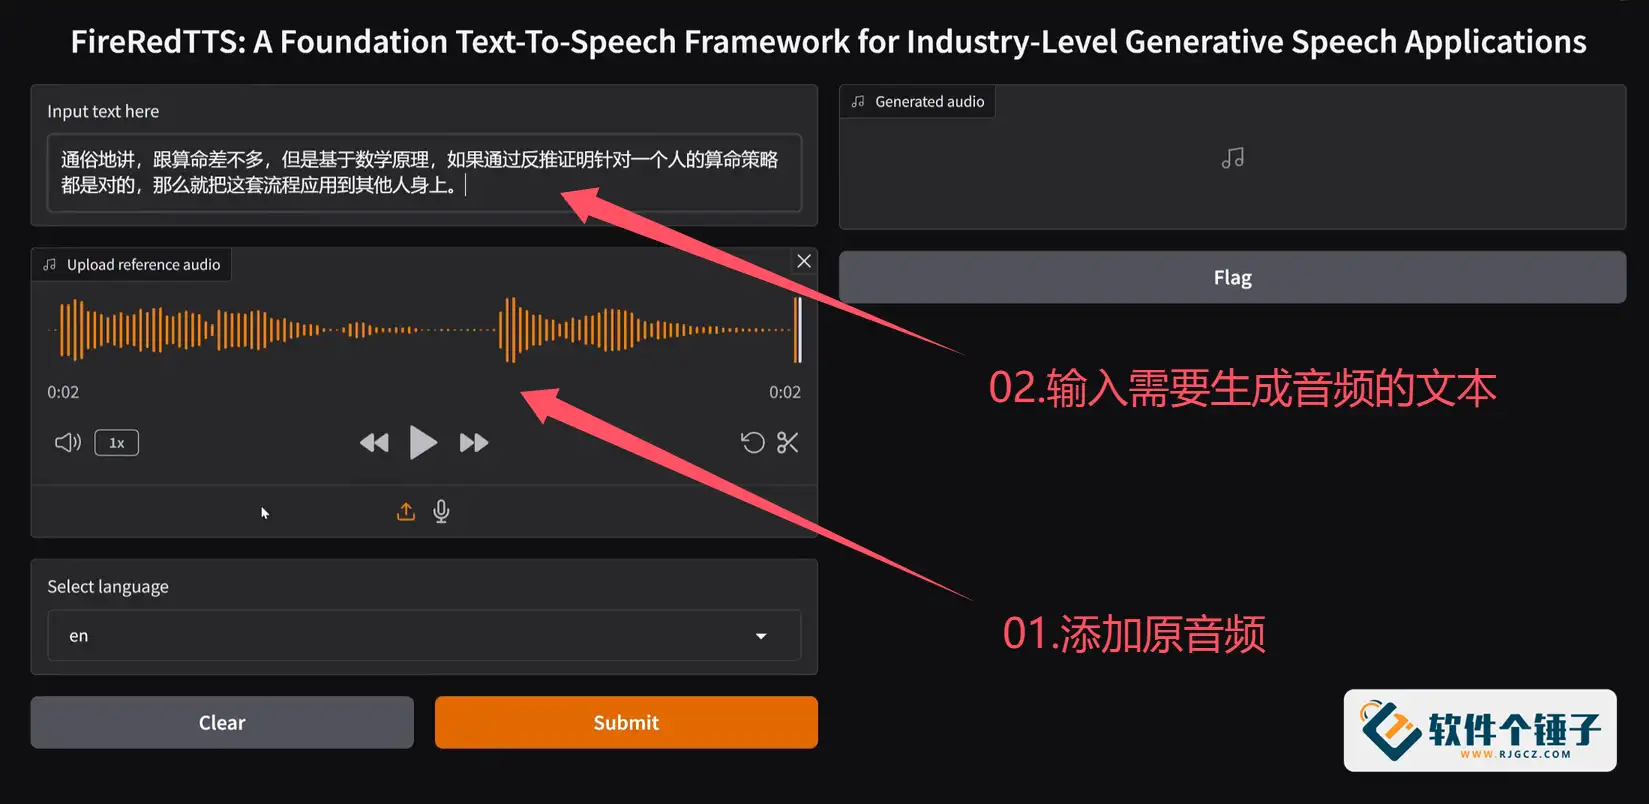Fast-forward the reference audio

[x=474, y=443]
